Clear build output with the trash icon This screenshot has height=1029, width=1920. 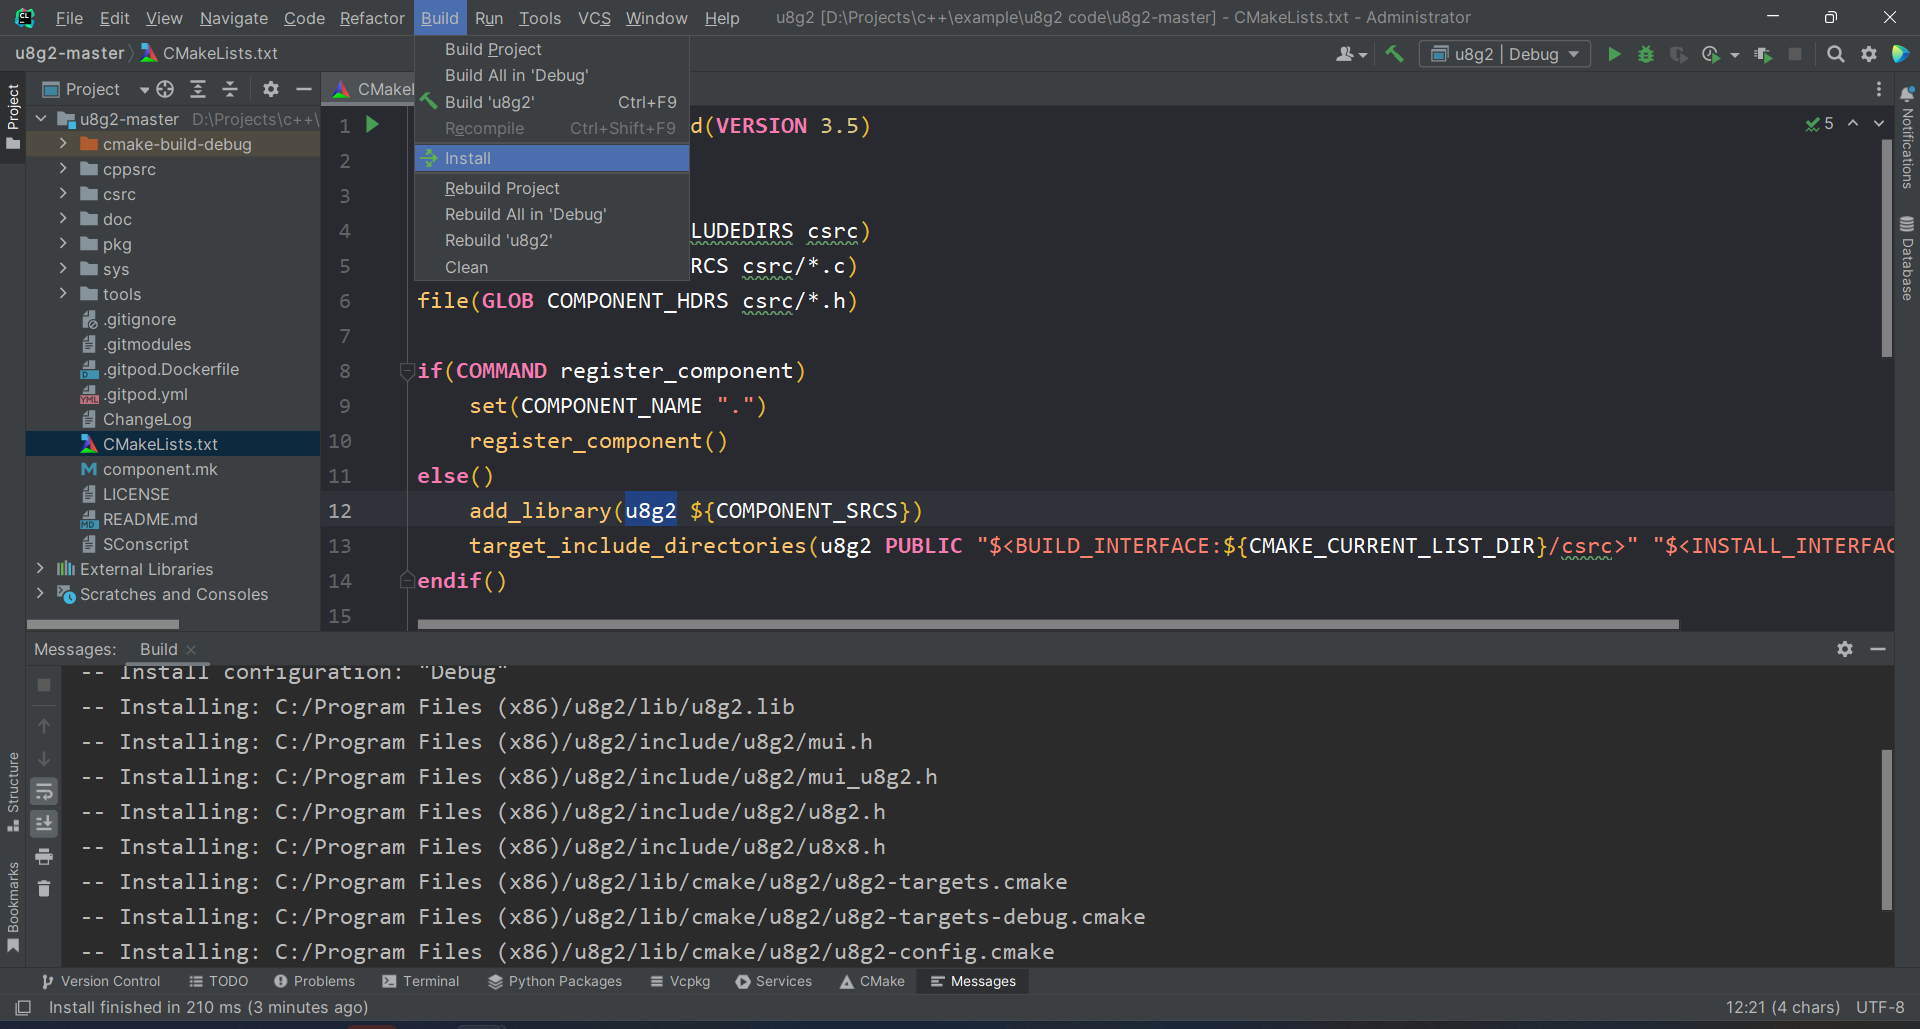[x=44, y=889]
